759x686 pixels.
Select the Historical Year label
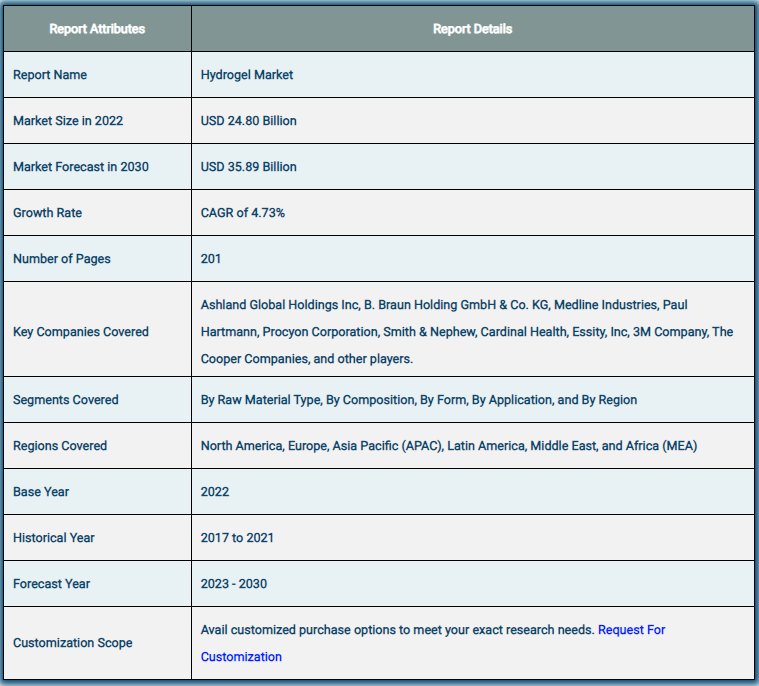[x=54, y=538]
